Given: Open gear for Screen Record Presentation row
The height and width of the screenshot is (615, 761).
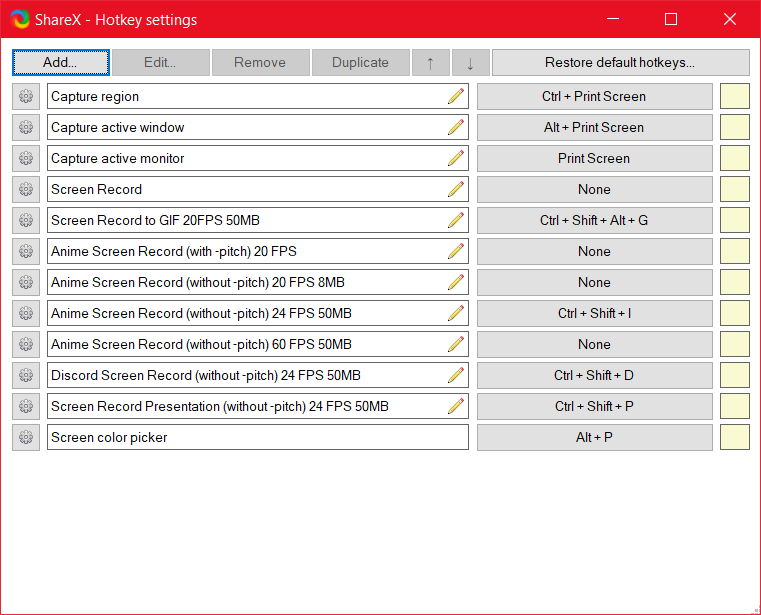Looking at the screenshot, I should click(x=26, y=406).
